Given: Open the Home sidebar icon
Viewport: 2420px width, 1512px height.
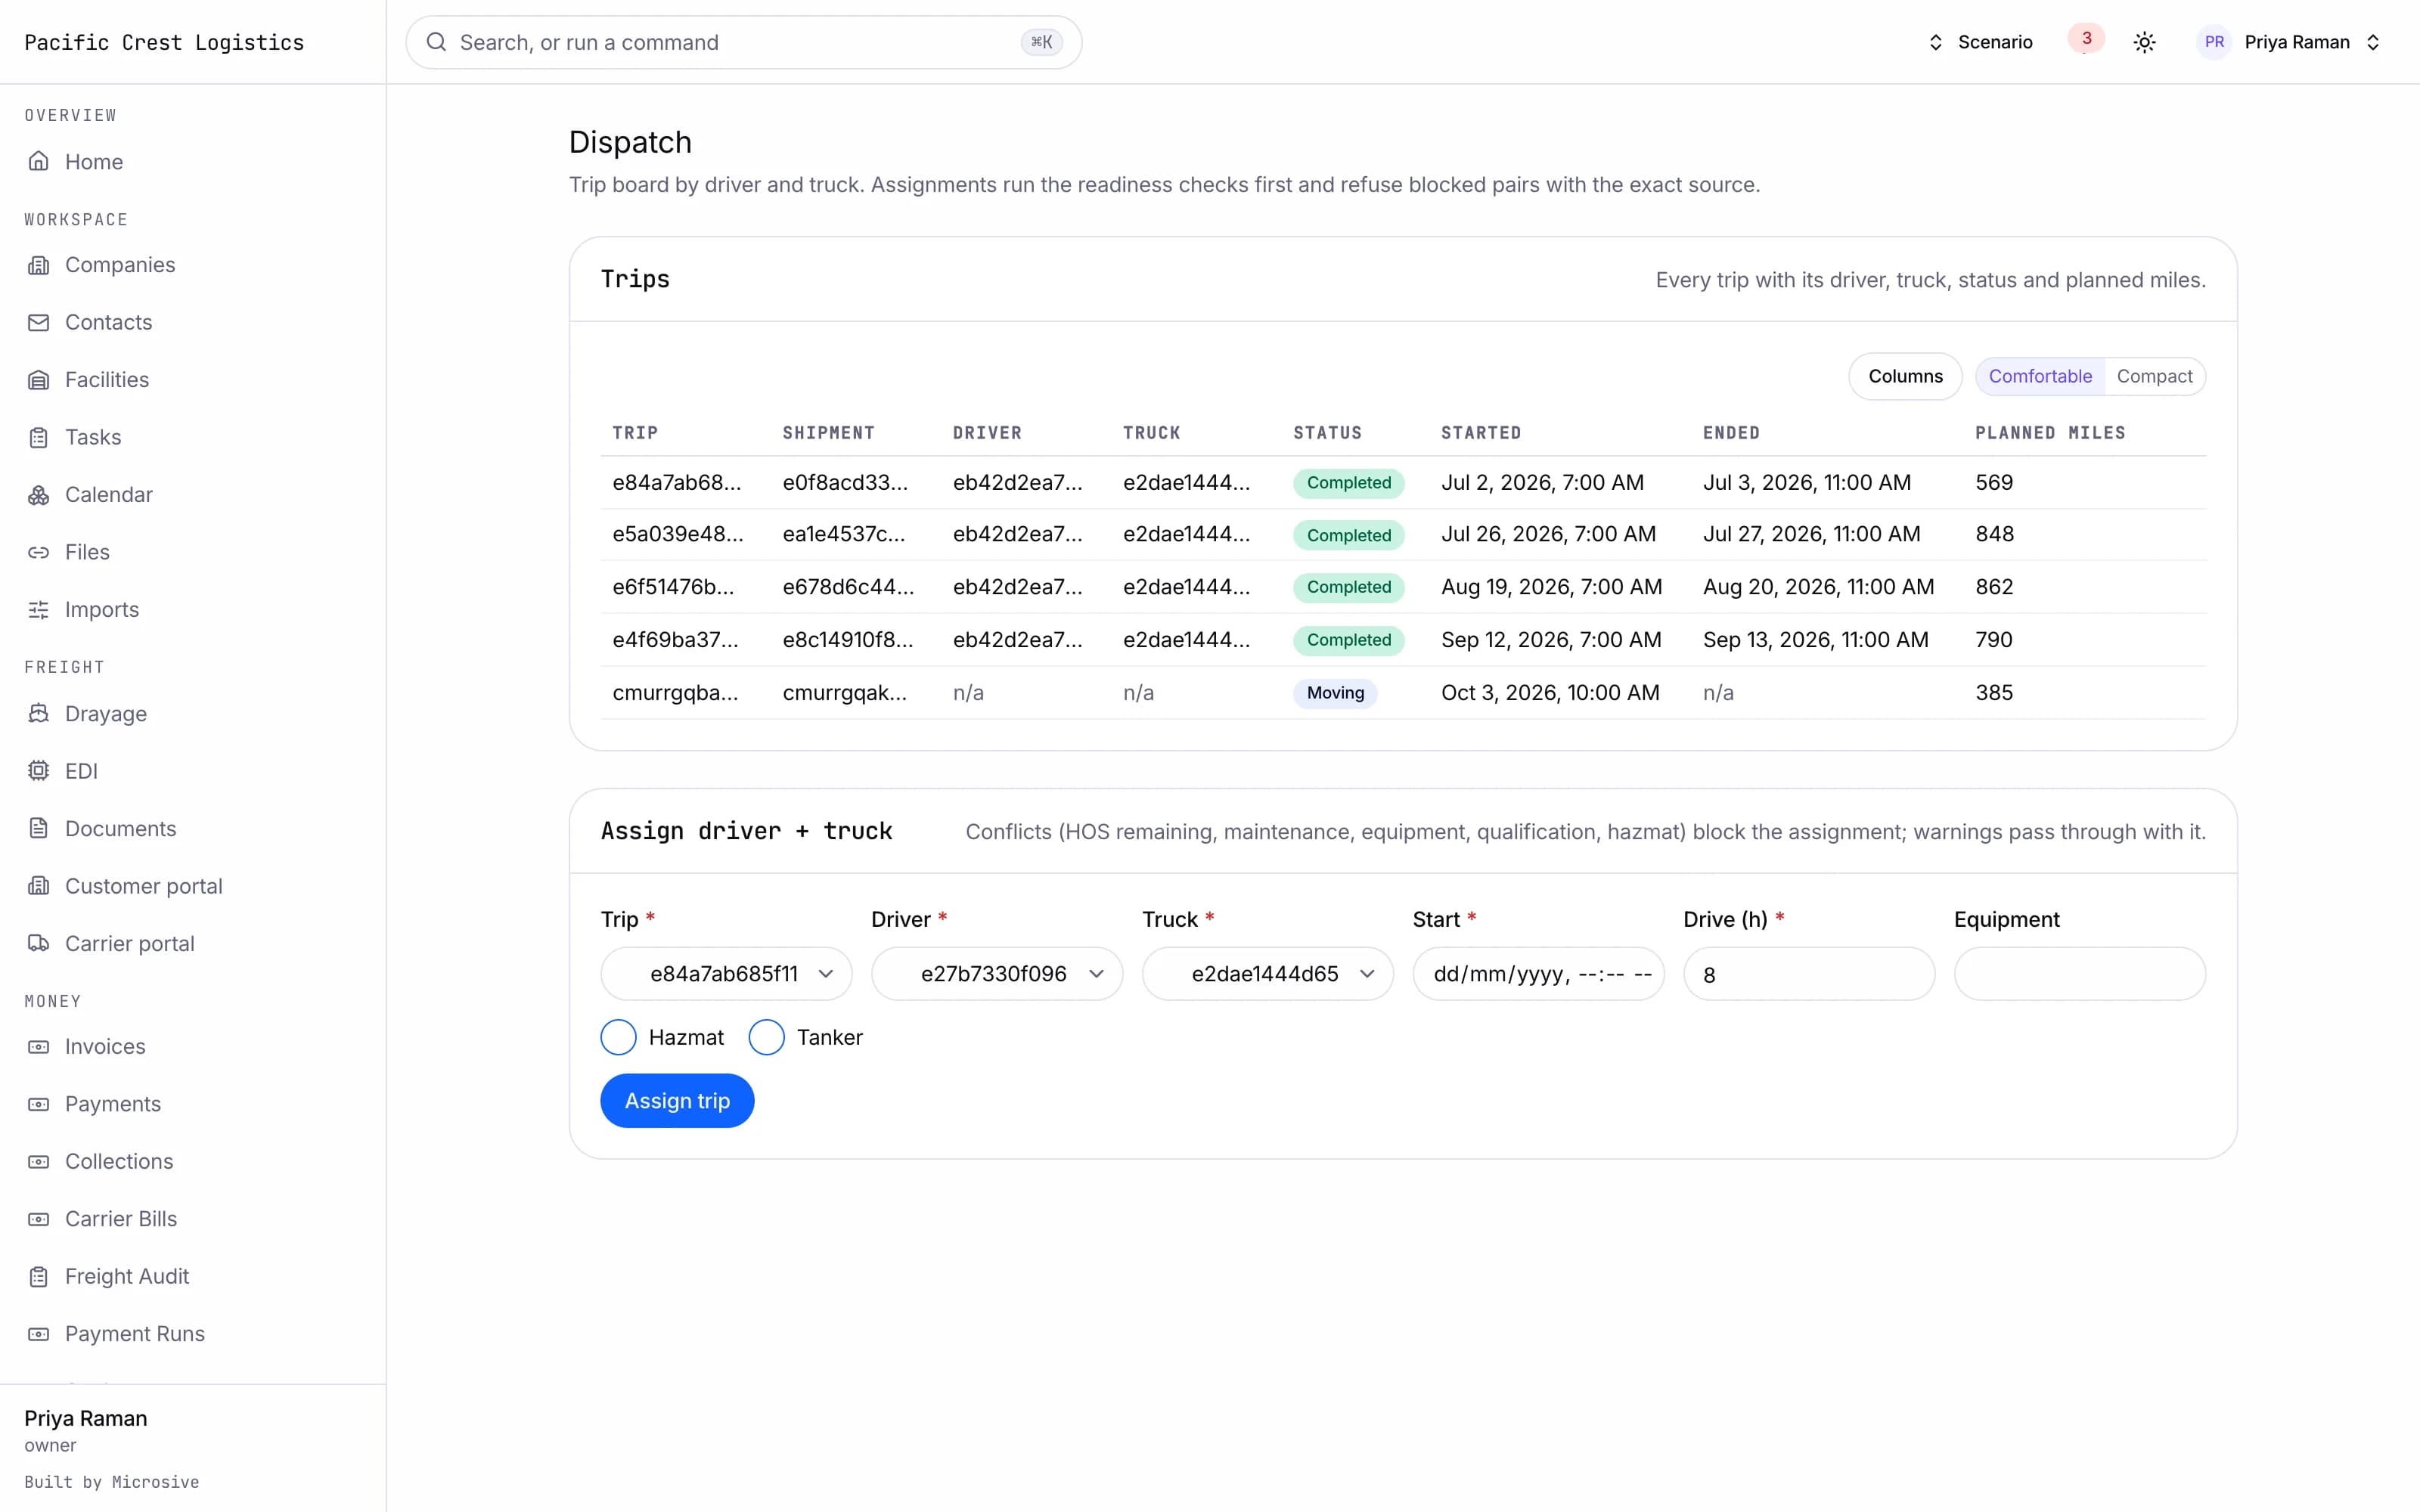Looking at the screenshot, I should [x=38, y=161].
